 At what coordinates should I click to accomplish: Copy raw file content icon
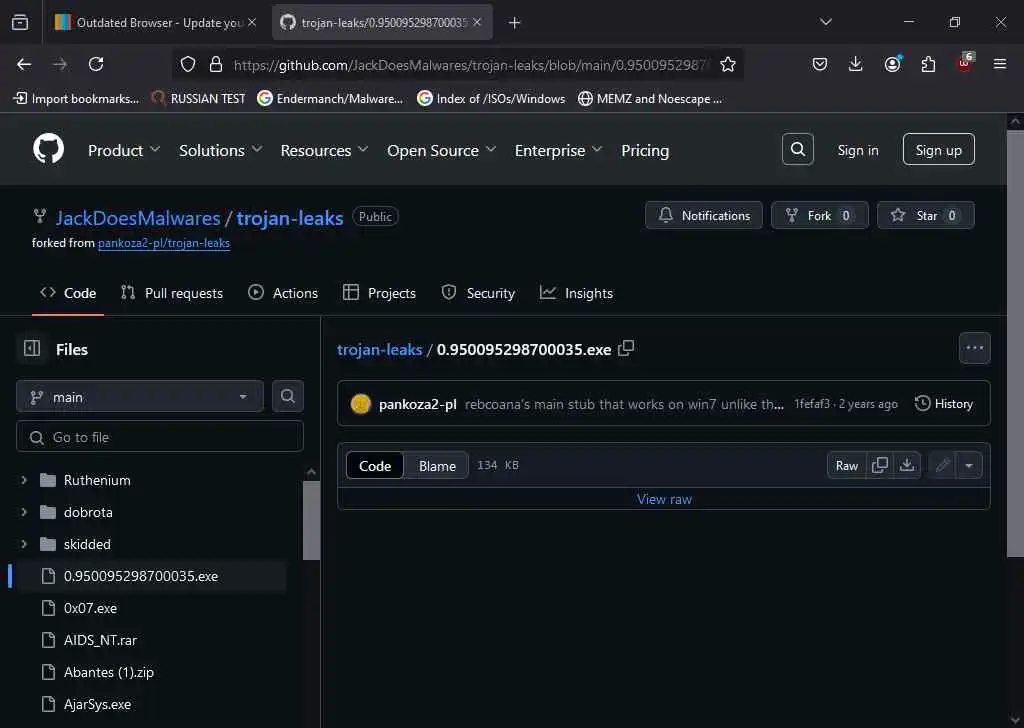pyautogui.click(x=880, y=466)
